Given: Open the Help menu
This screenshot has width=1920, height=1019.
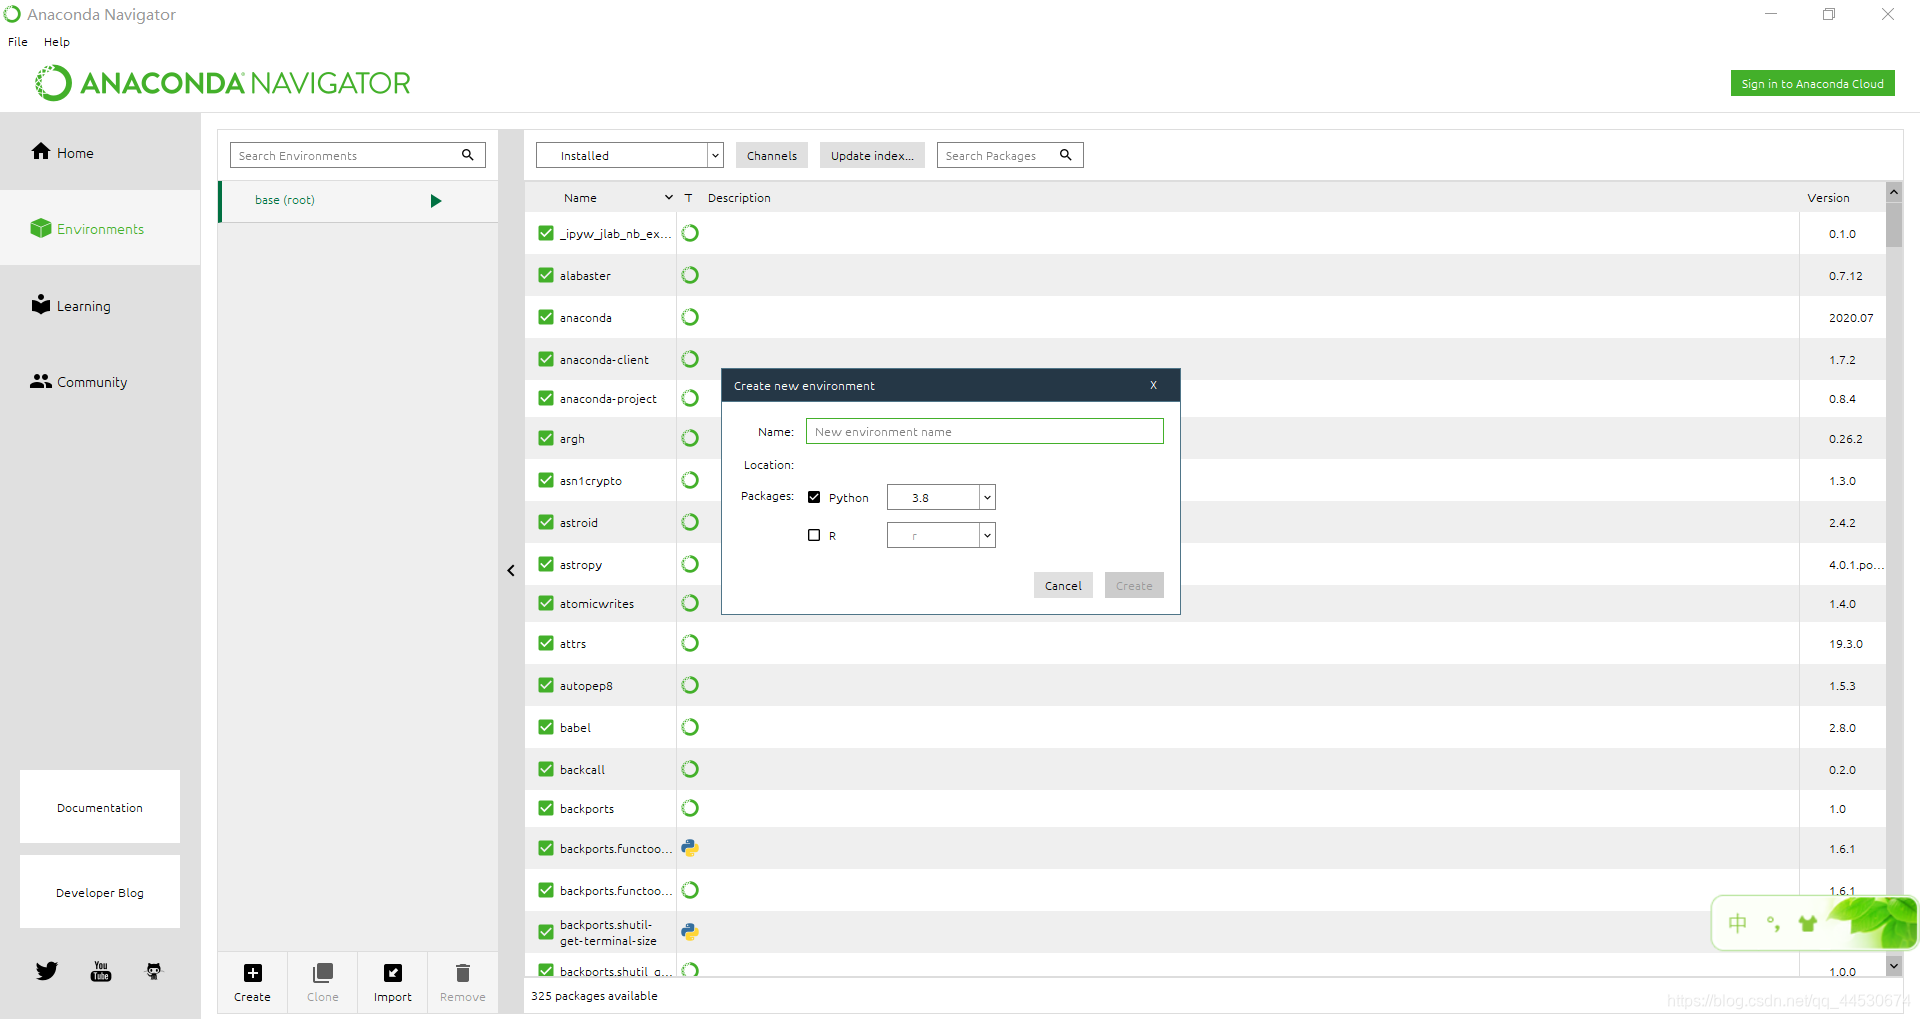Looking at the screenshot, I should (x=57, y=42).
